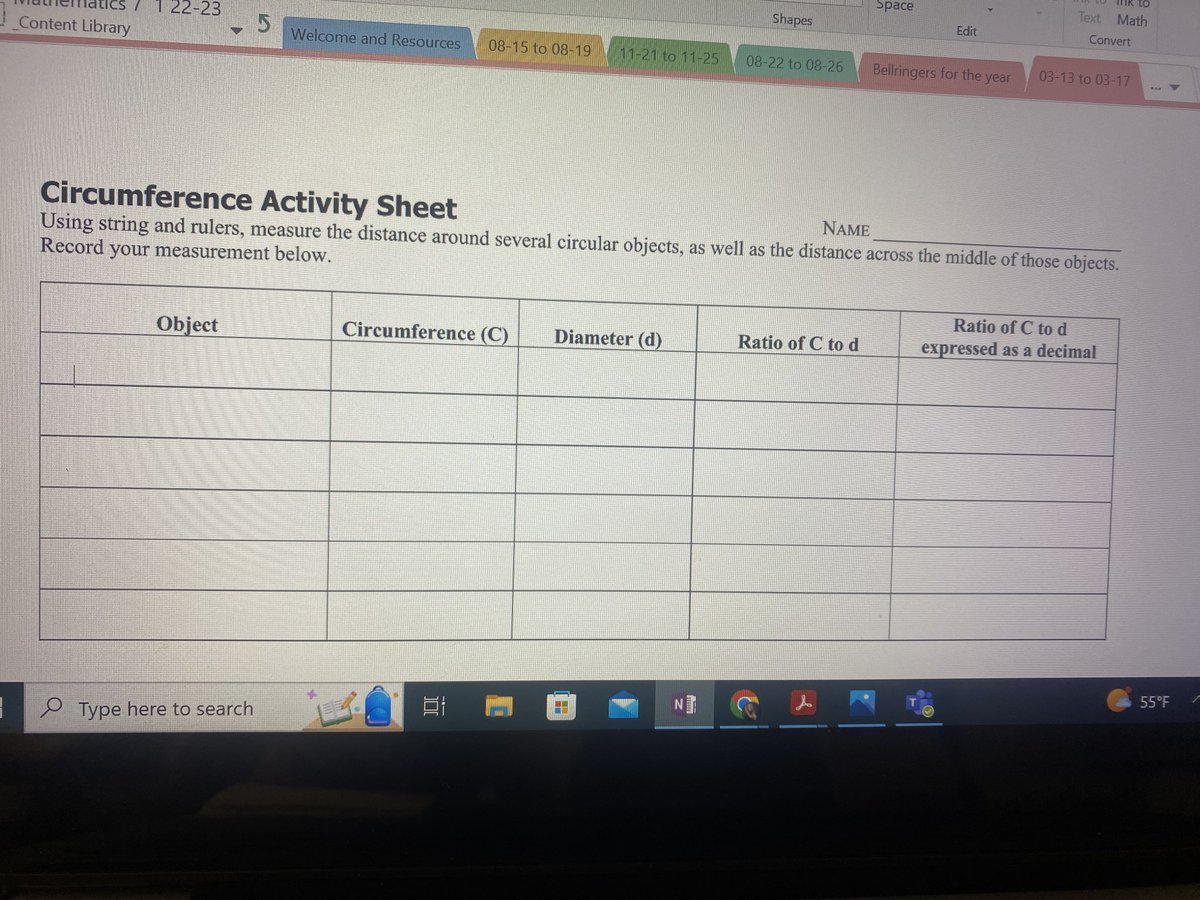
Task: Click the undo arrow beside the notebook name
Action: click(263, 25)
